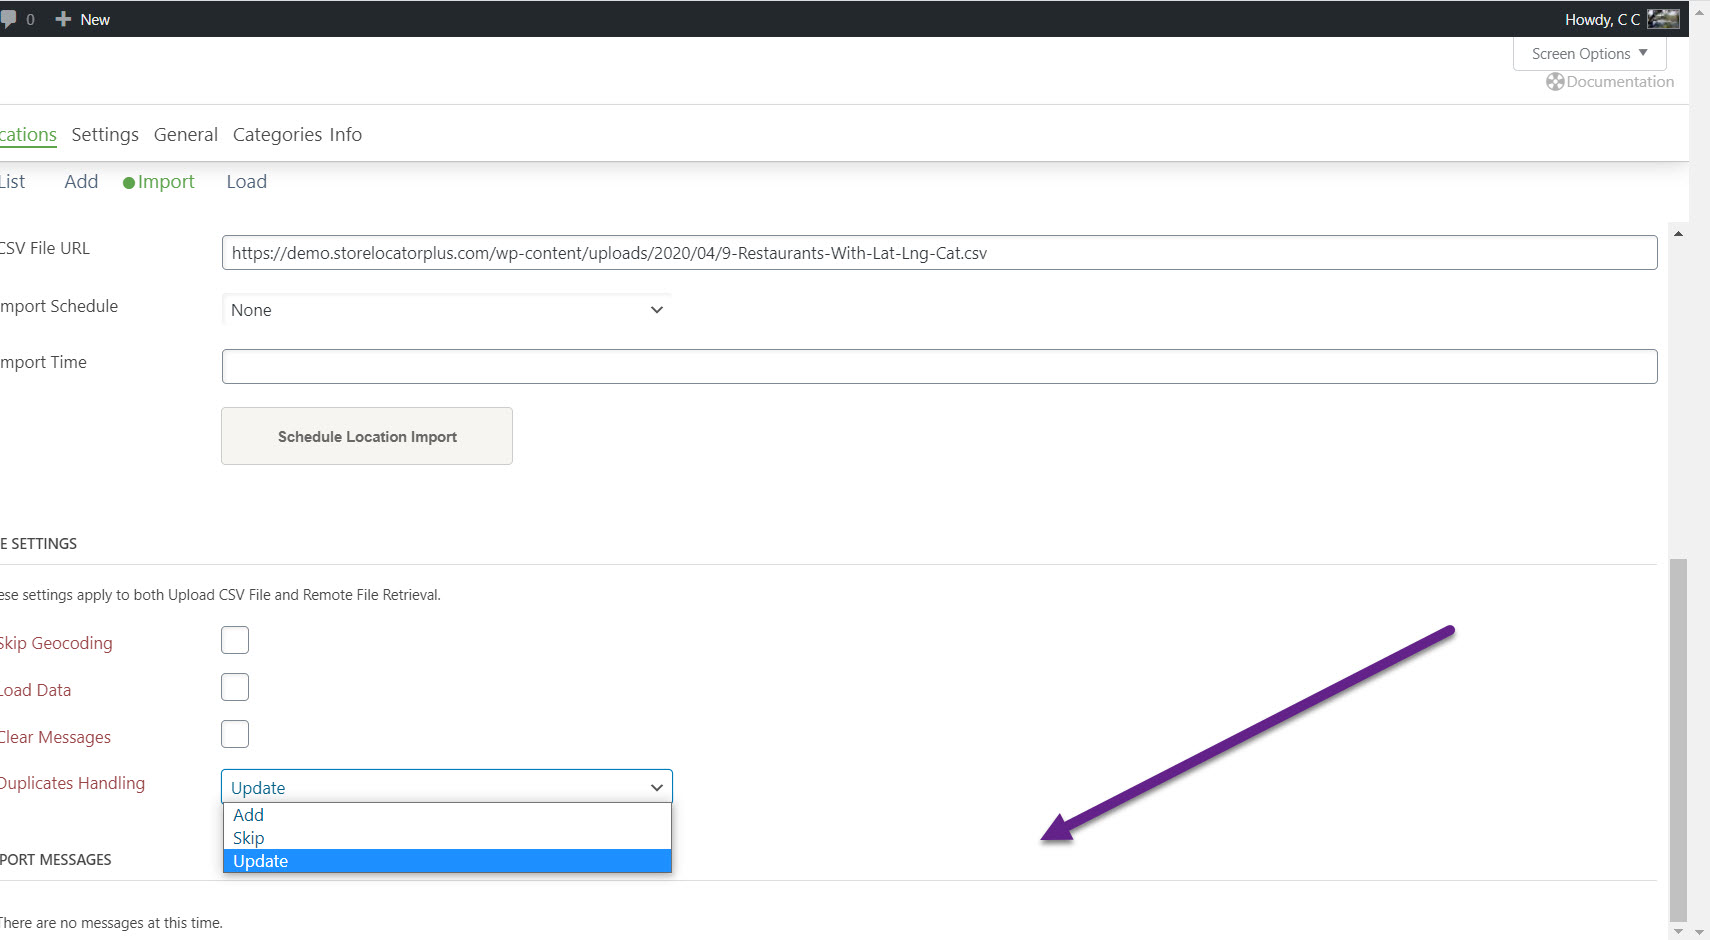Expand the Screen Options panel
Screen dimensions: 1710x940
[x=1588, y=53]
